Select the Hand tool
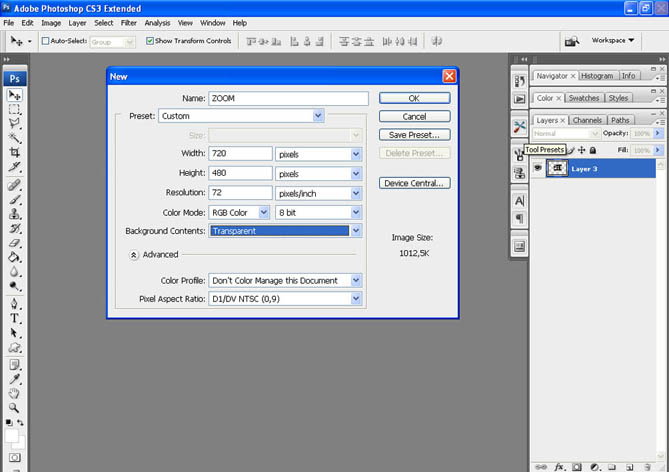 (x=15, y=394)
